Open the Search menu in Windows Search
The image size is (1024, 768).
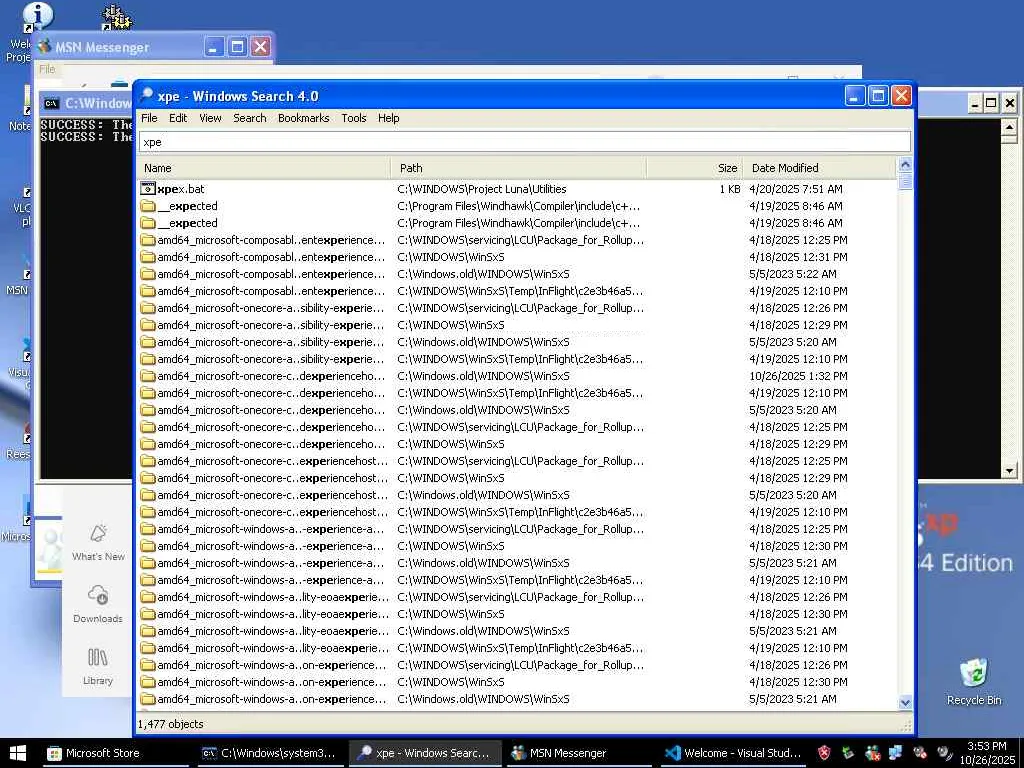click(249, 118)
